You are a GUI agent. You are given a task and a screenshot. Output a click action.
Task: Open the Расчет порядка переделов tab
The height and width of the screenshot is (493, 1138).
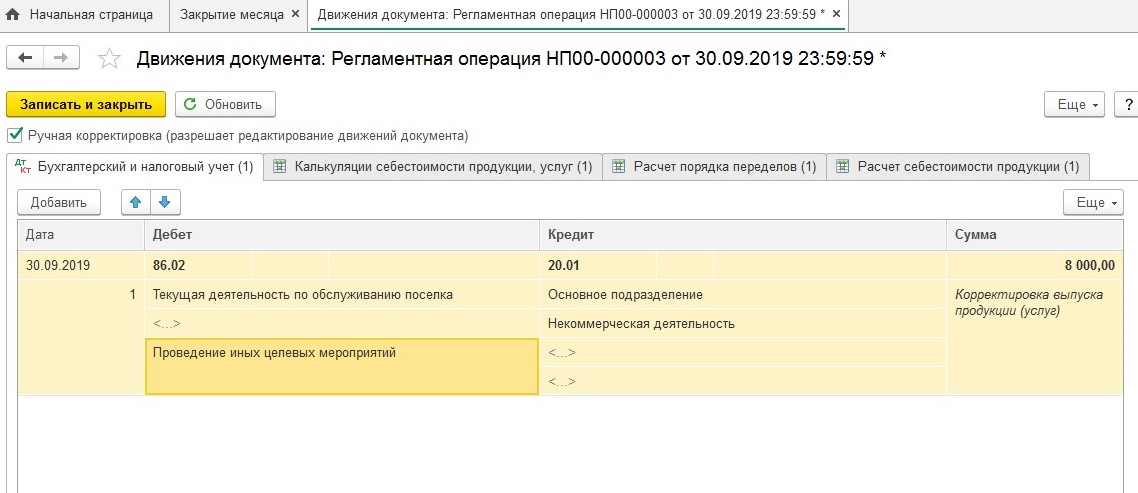point(714,167)
